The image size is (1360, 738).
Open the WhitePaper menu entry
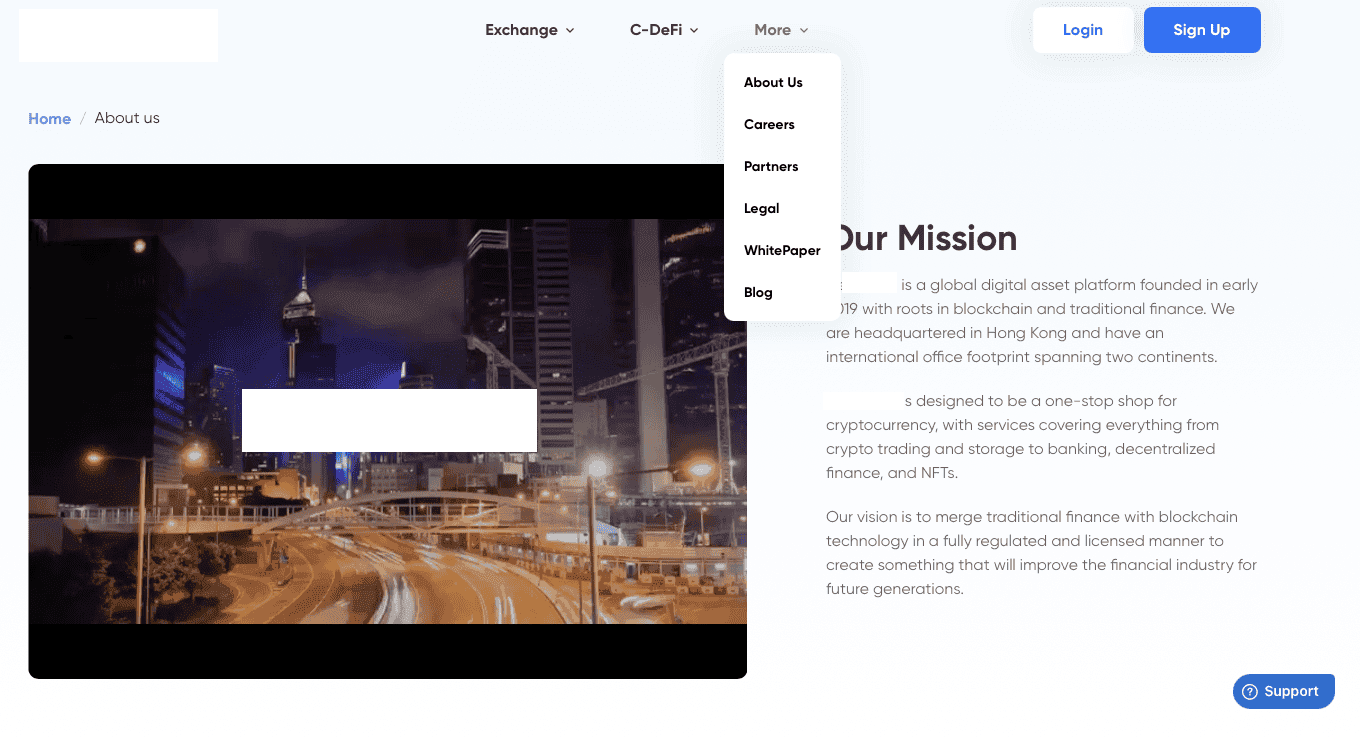click(x=782, y=250)
